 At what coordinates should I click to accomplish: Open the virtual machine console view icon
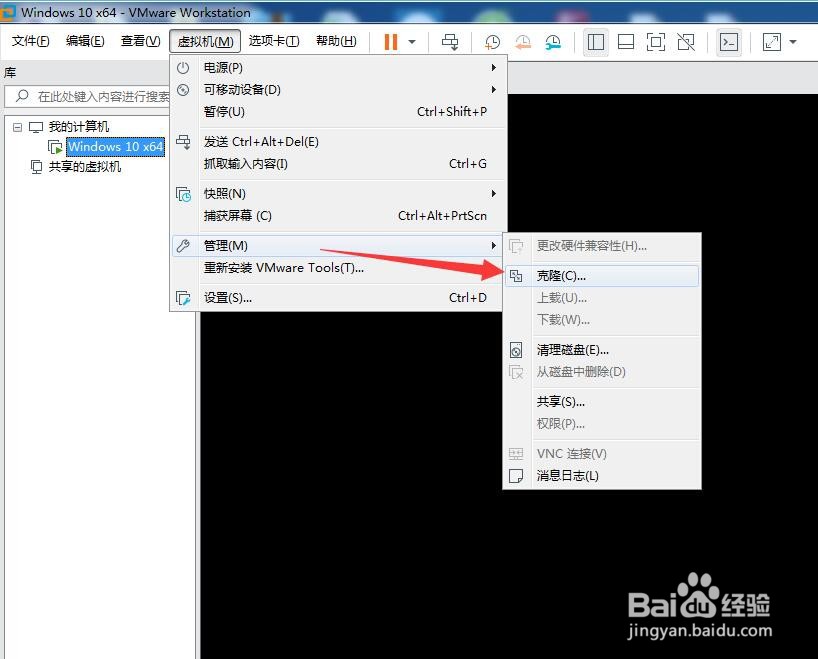pos(729,42)
